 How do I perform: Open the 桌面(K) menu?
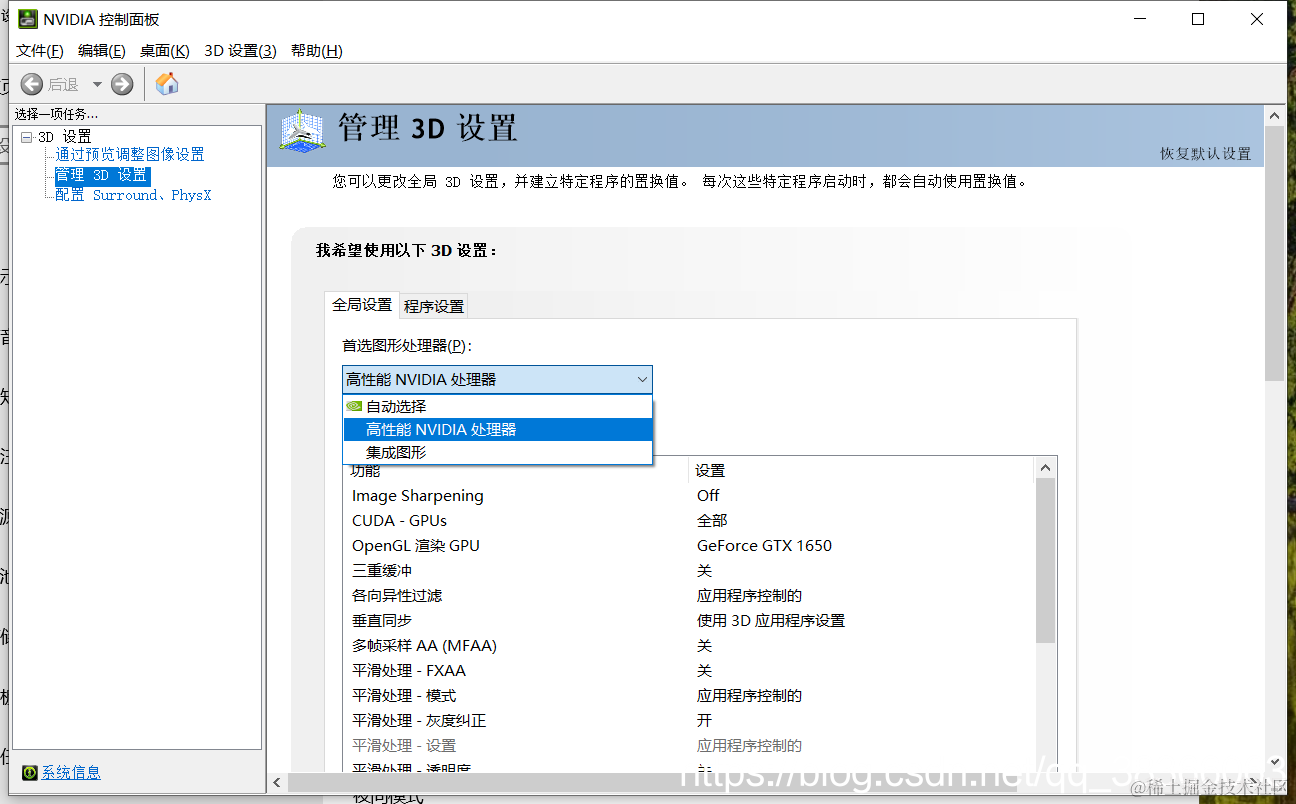pos(165,51)
